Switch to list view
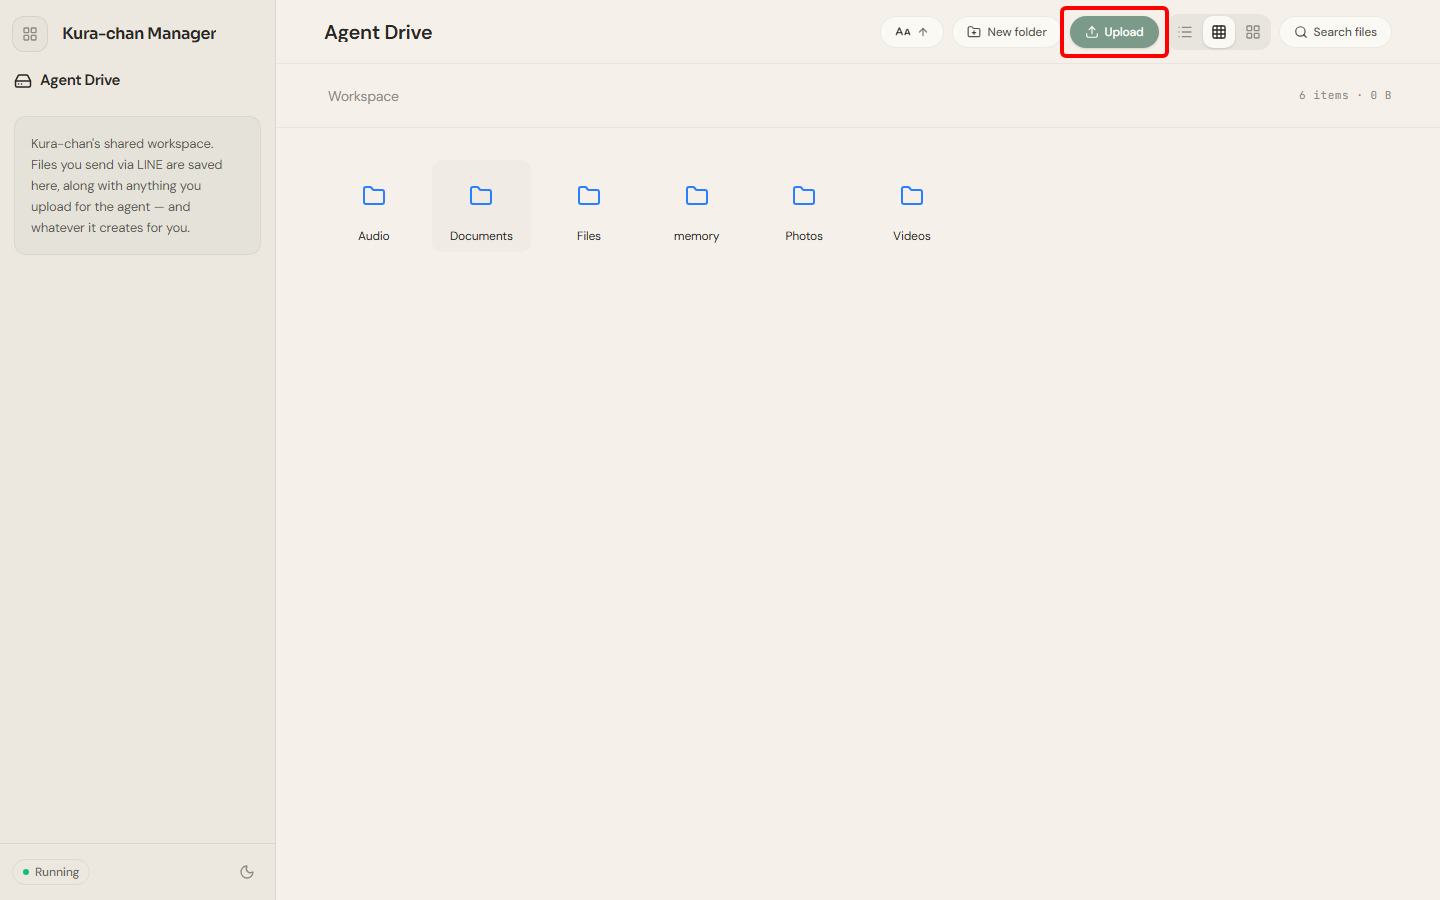 pyautogui.click(x=1185, y=32)
